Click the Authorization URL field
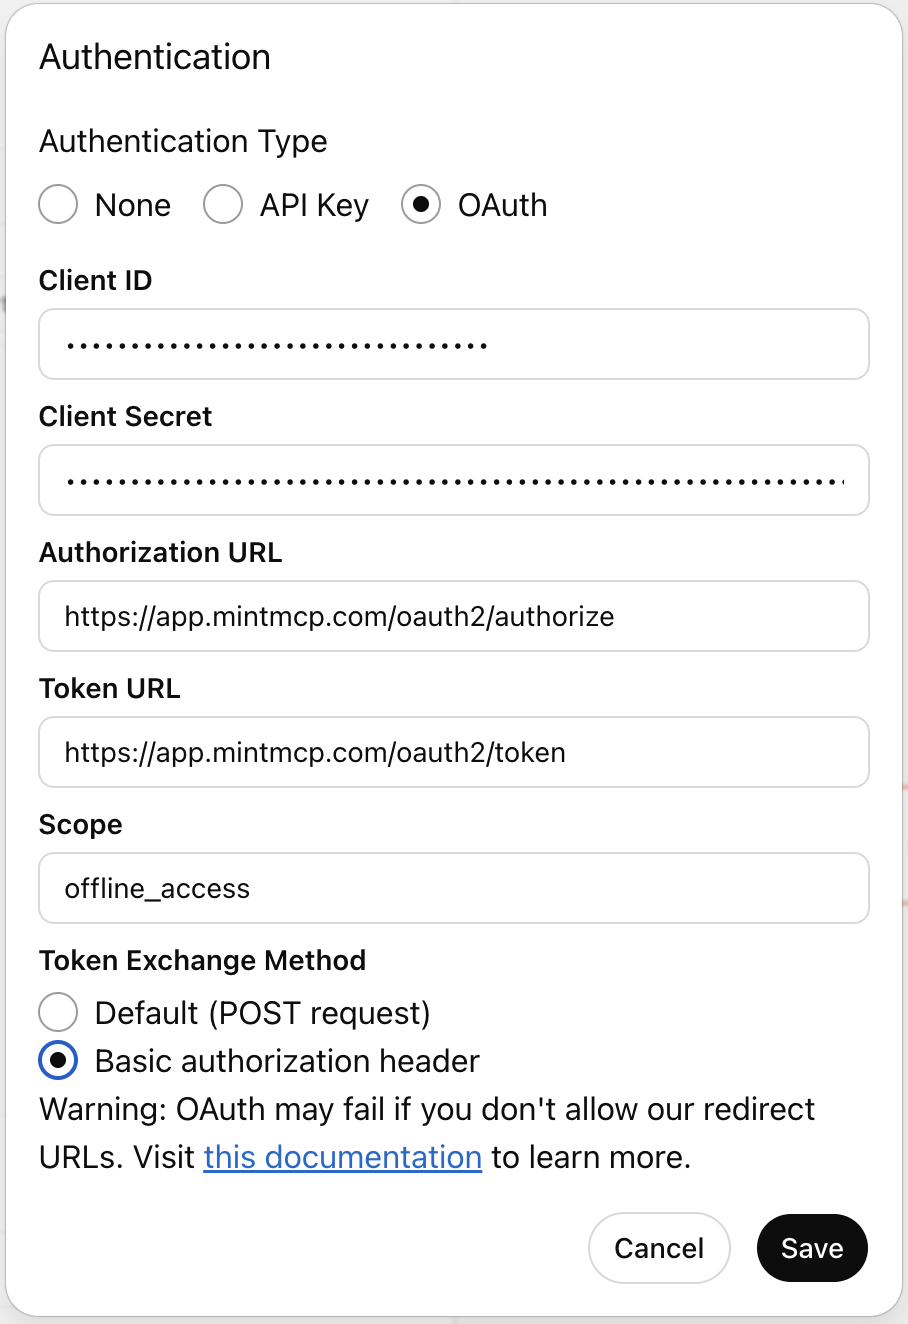 (x=453, y=616)
